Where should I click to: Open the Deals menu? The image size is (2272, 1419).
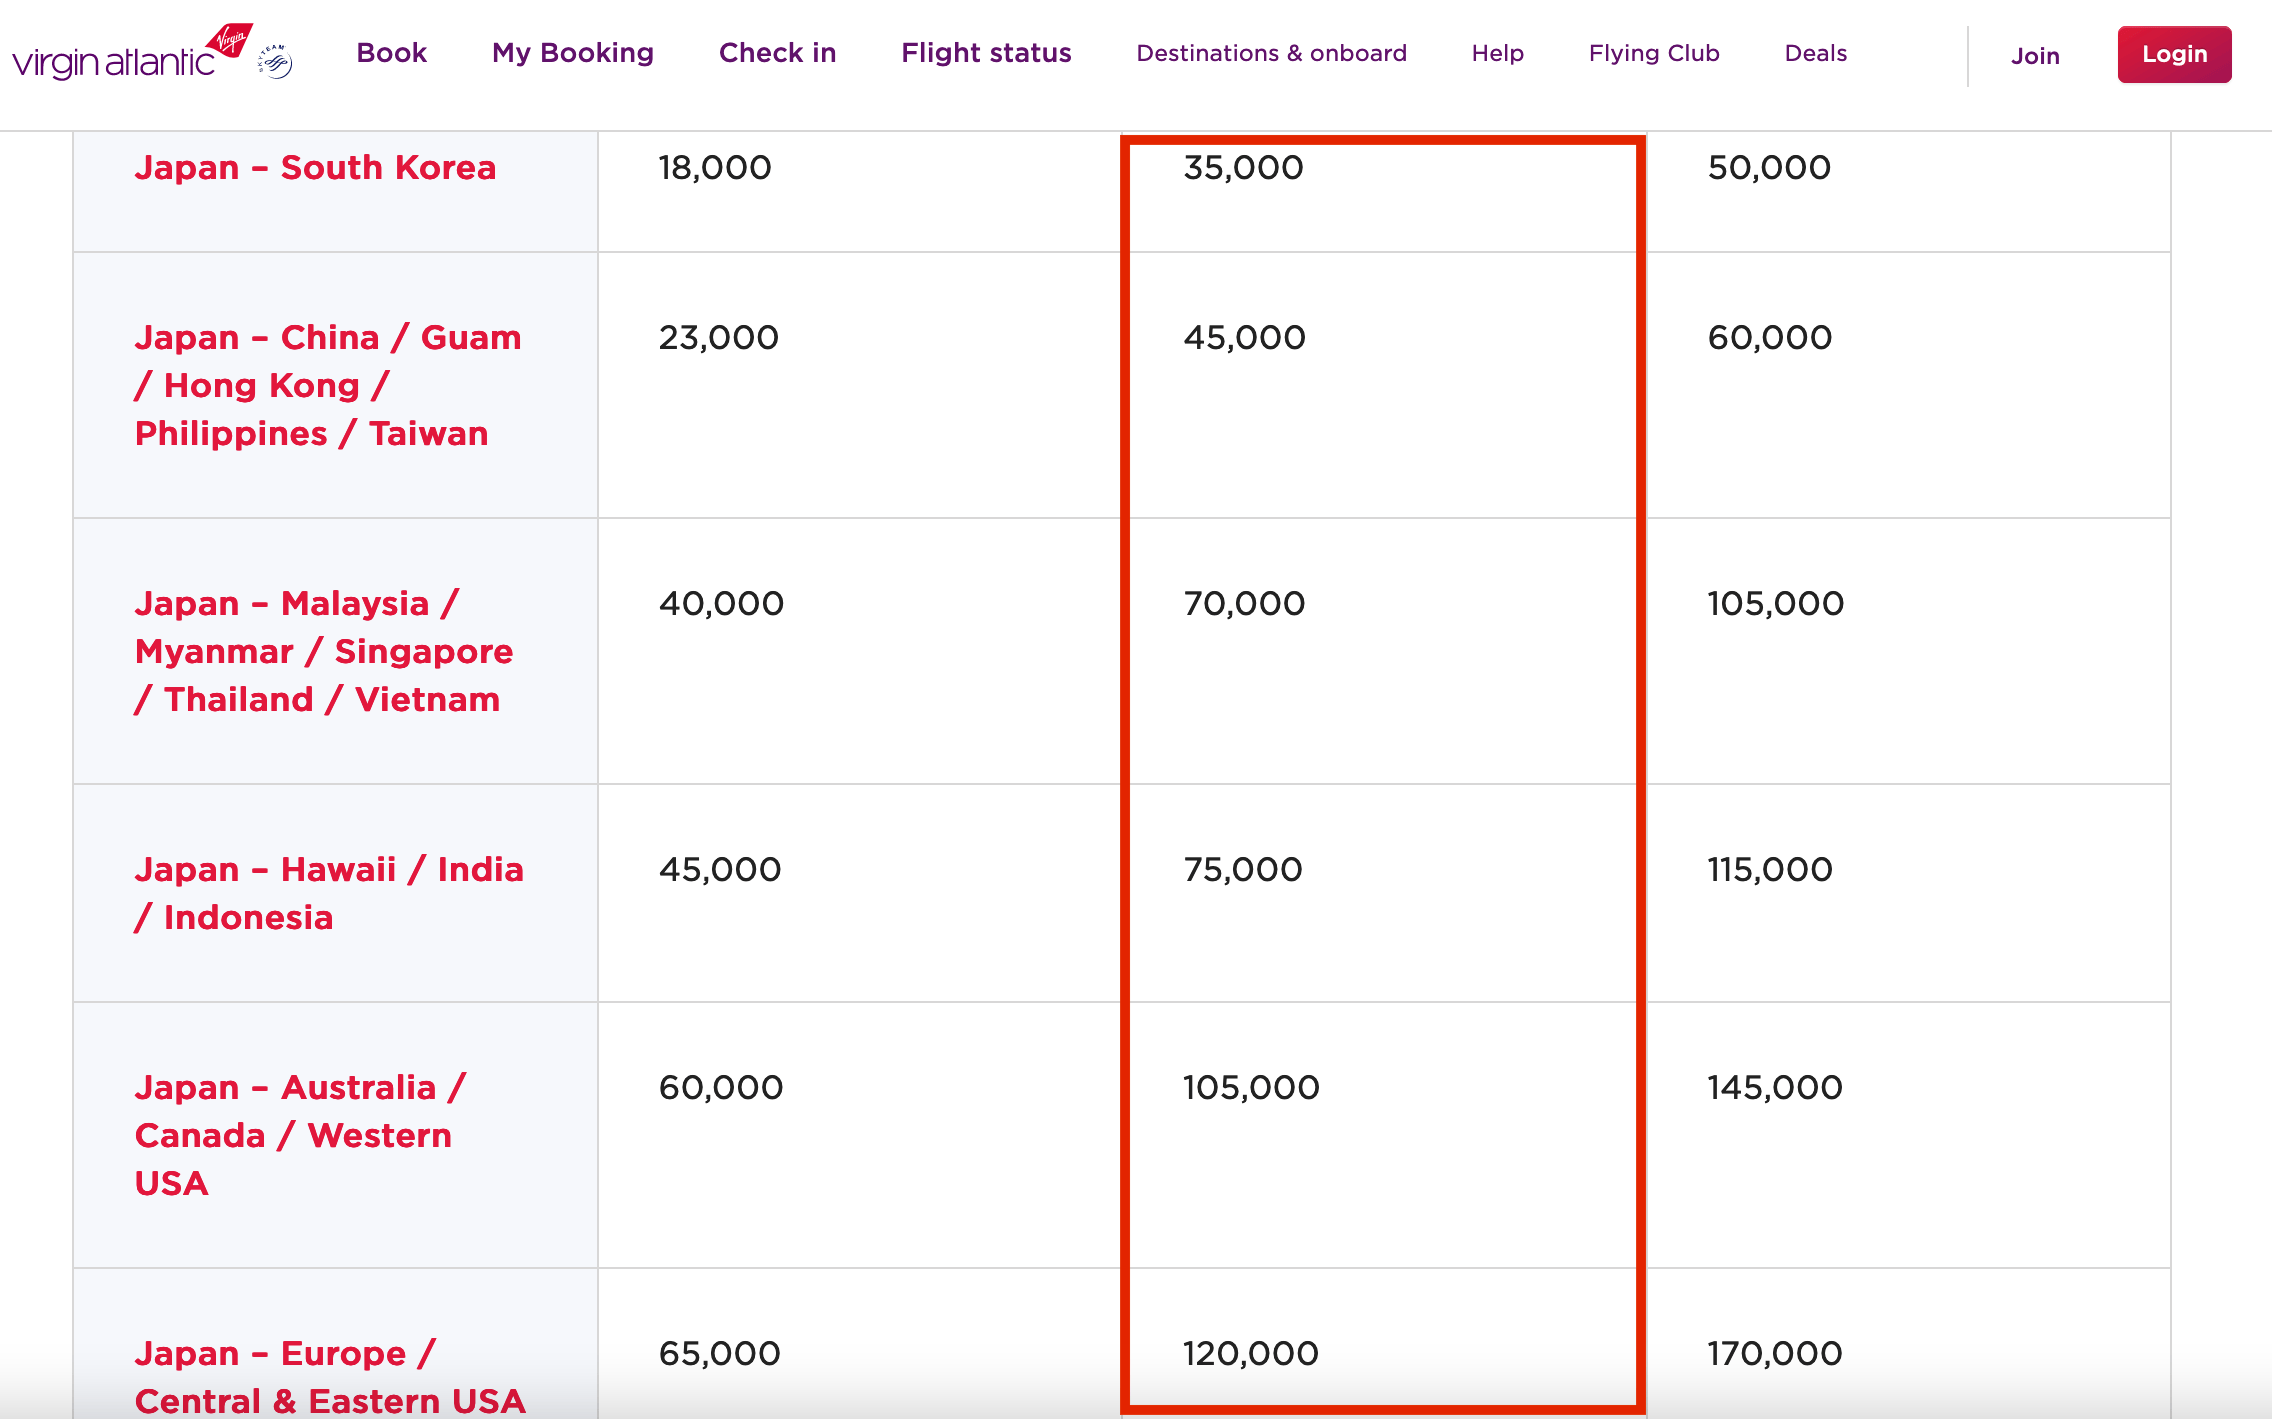1815,53
